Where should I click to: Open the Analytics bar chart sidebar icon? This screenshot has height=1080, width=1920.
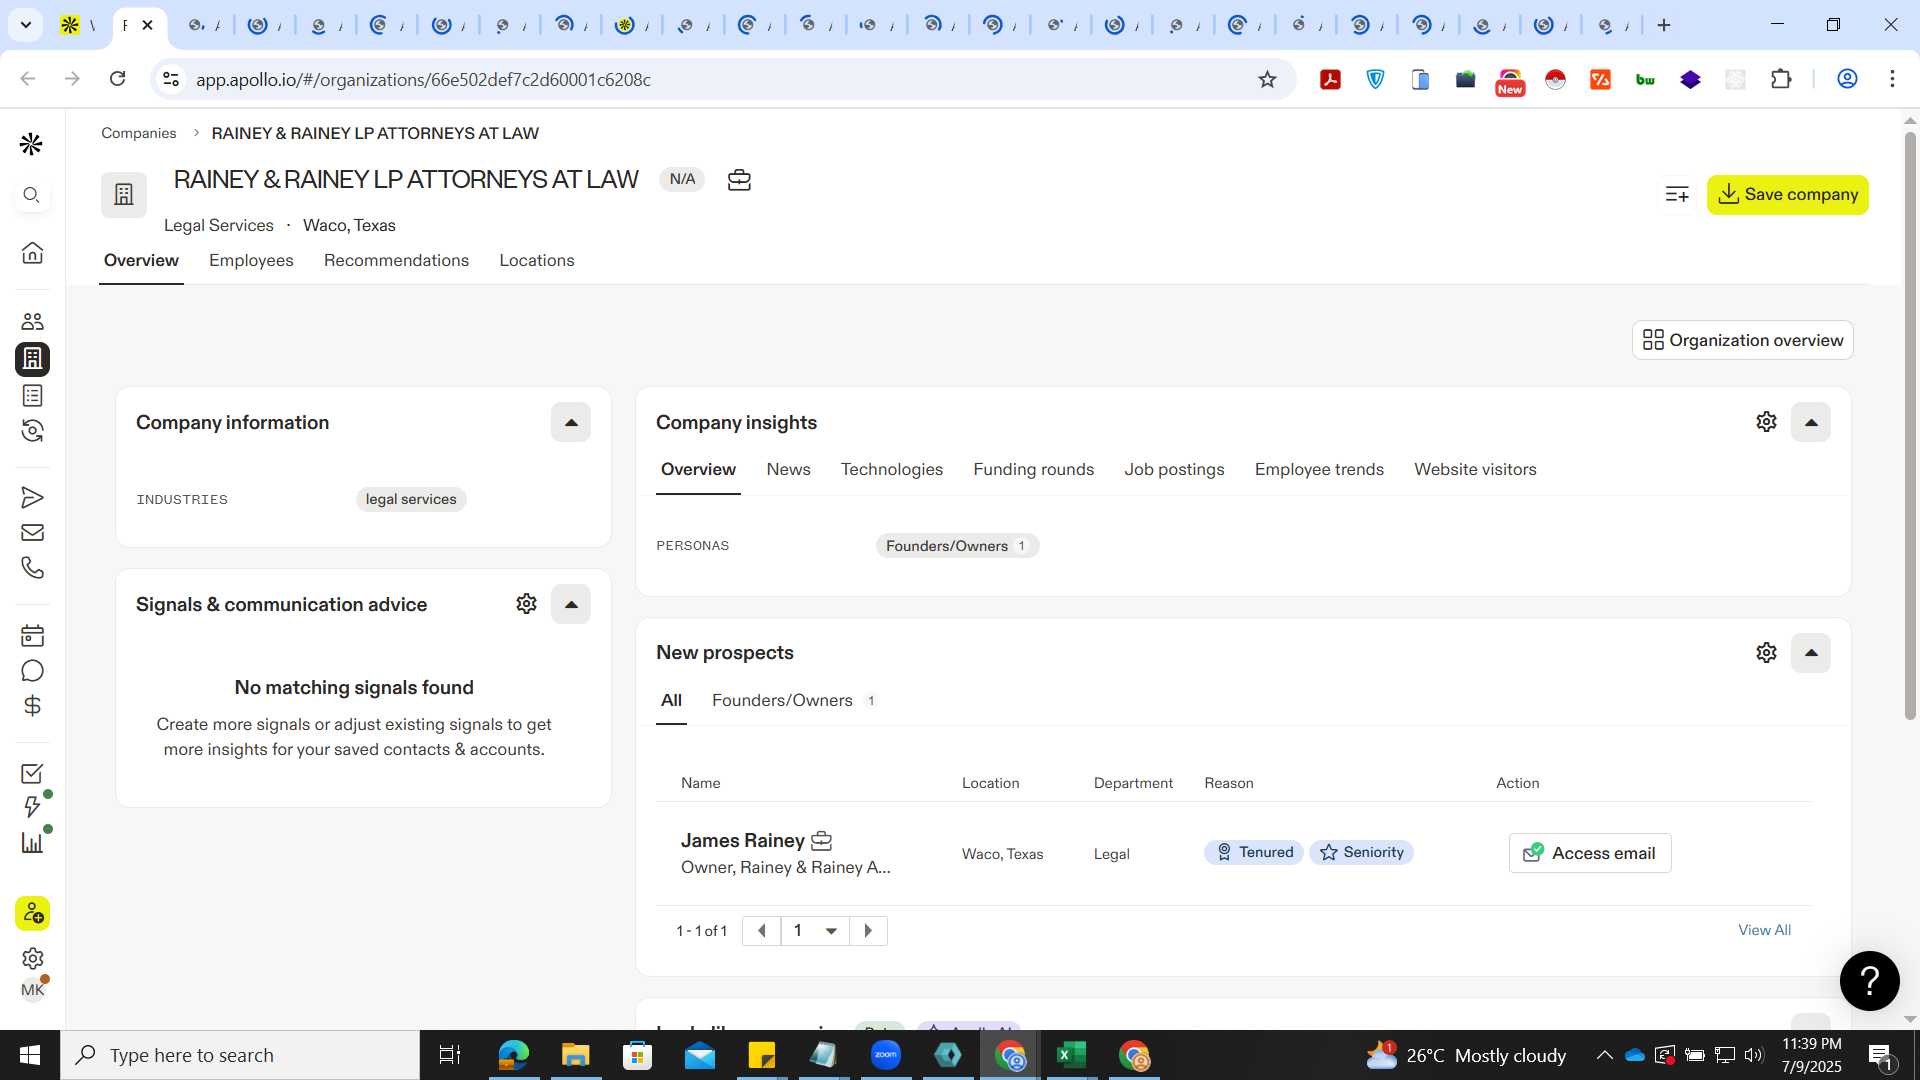click(32, 843)
